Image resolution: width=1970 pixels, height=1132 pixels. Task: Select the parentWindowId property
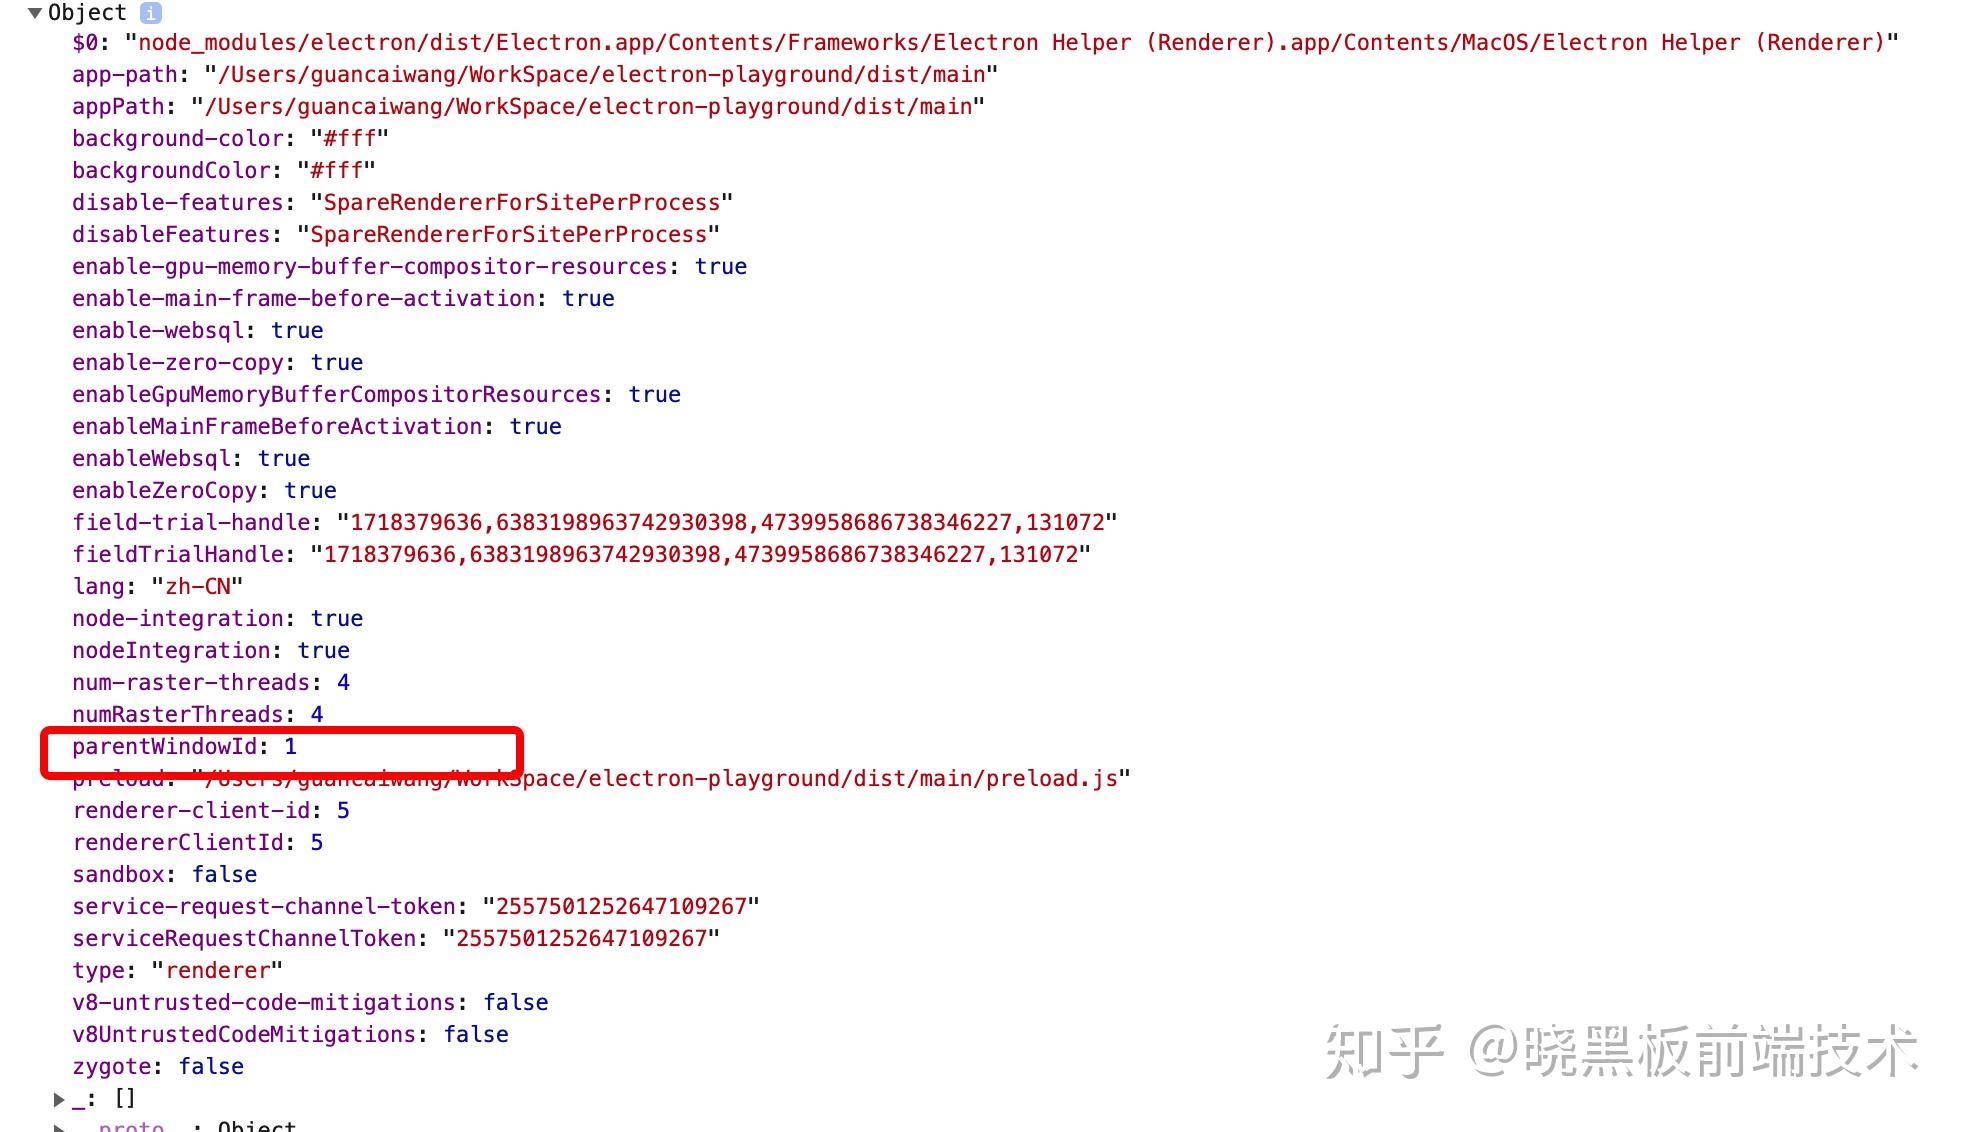pyautogui.click(x=185, y=746)
